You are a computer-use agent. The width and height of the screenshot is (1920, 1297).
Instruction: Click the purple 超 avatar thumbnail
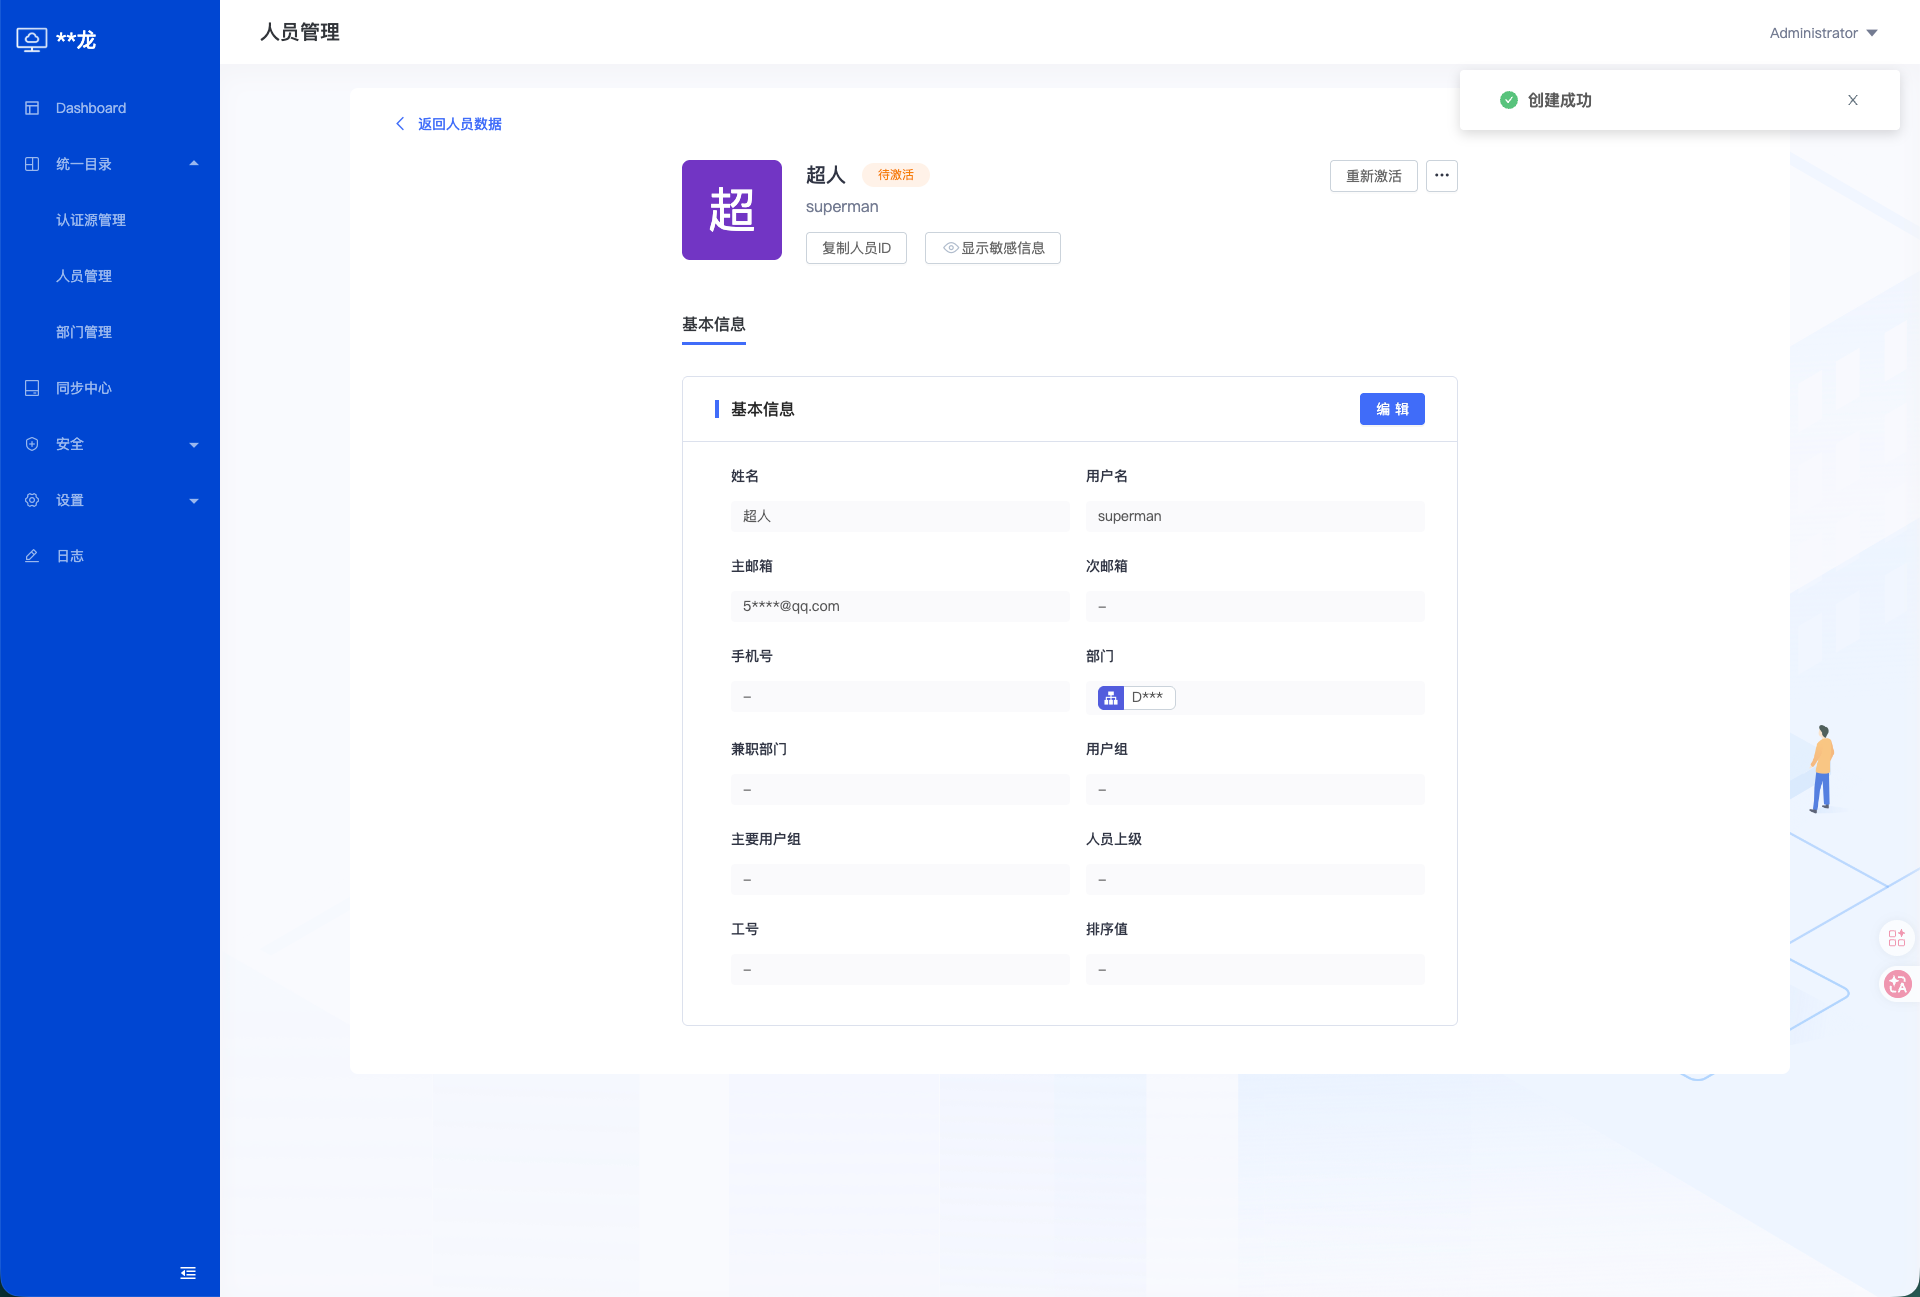tap(731, 210)
